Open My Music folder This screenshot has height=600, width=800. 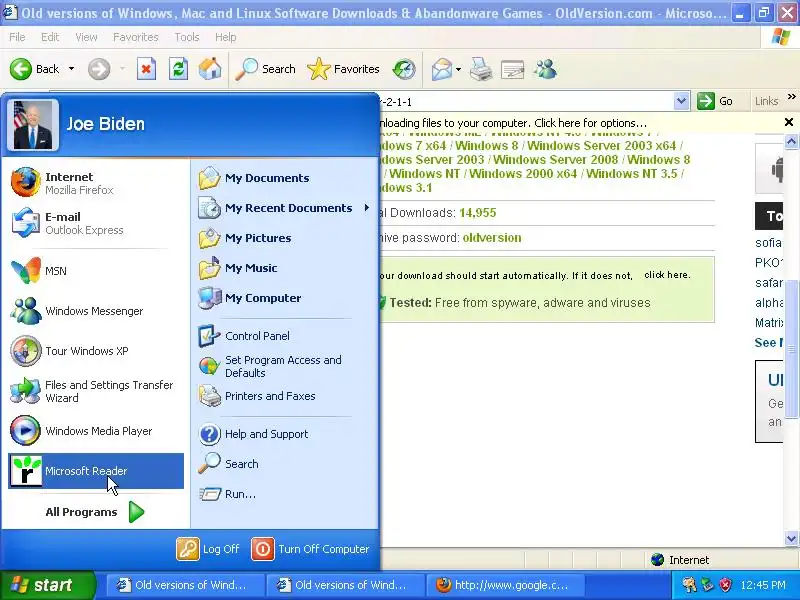284,268
